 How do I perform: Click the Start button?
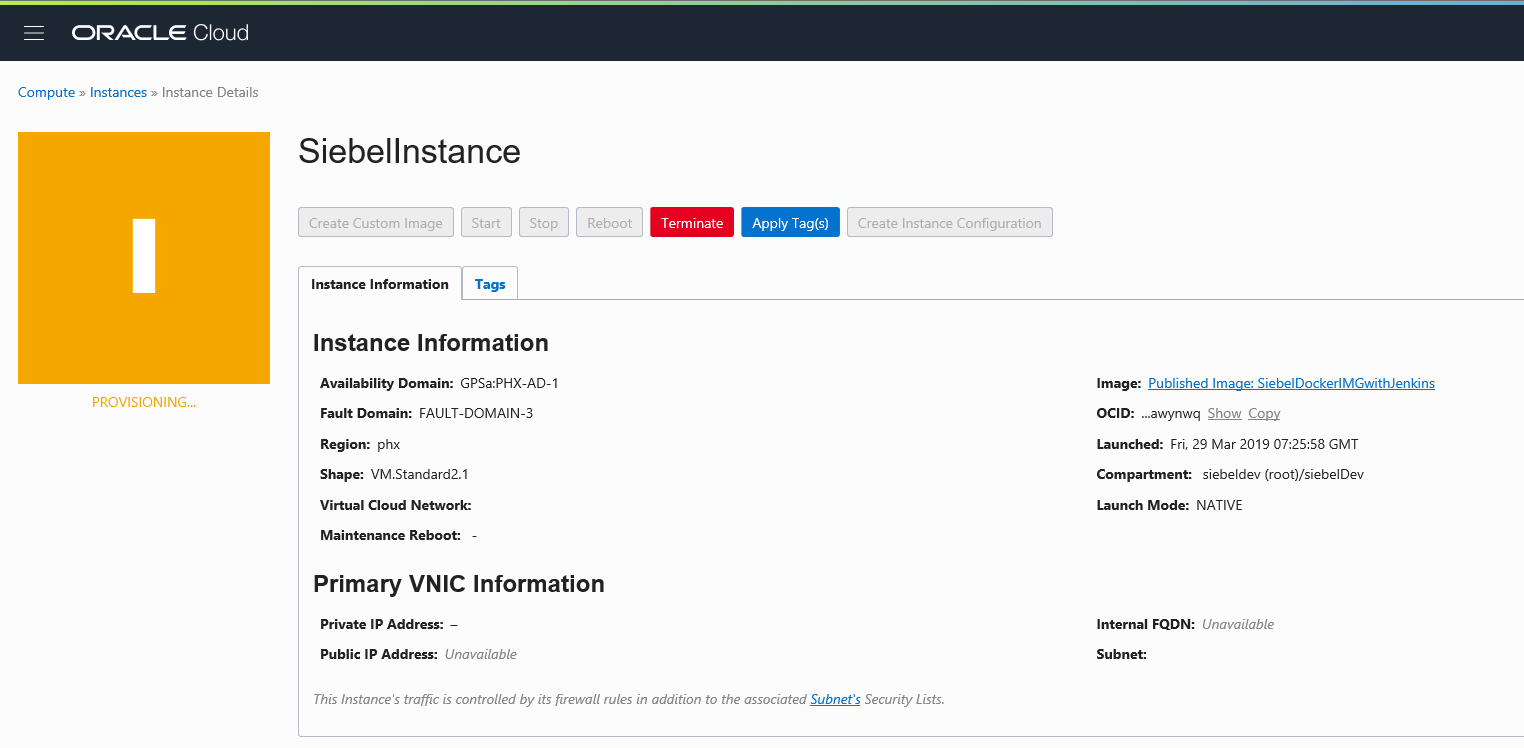(x=486, y=221)
